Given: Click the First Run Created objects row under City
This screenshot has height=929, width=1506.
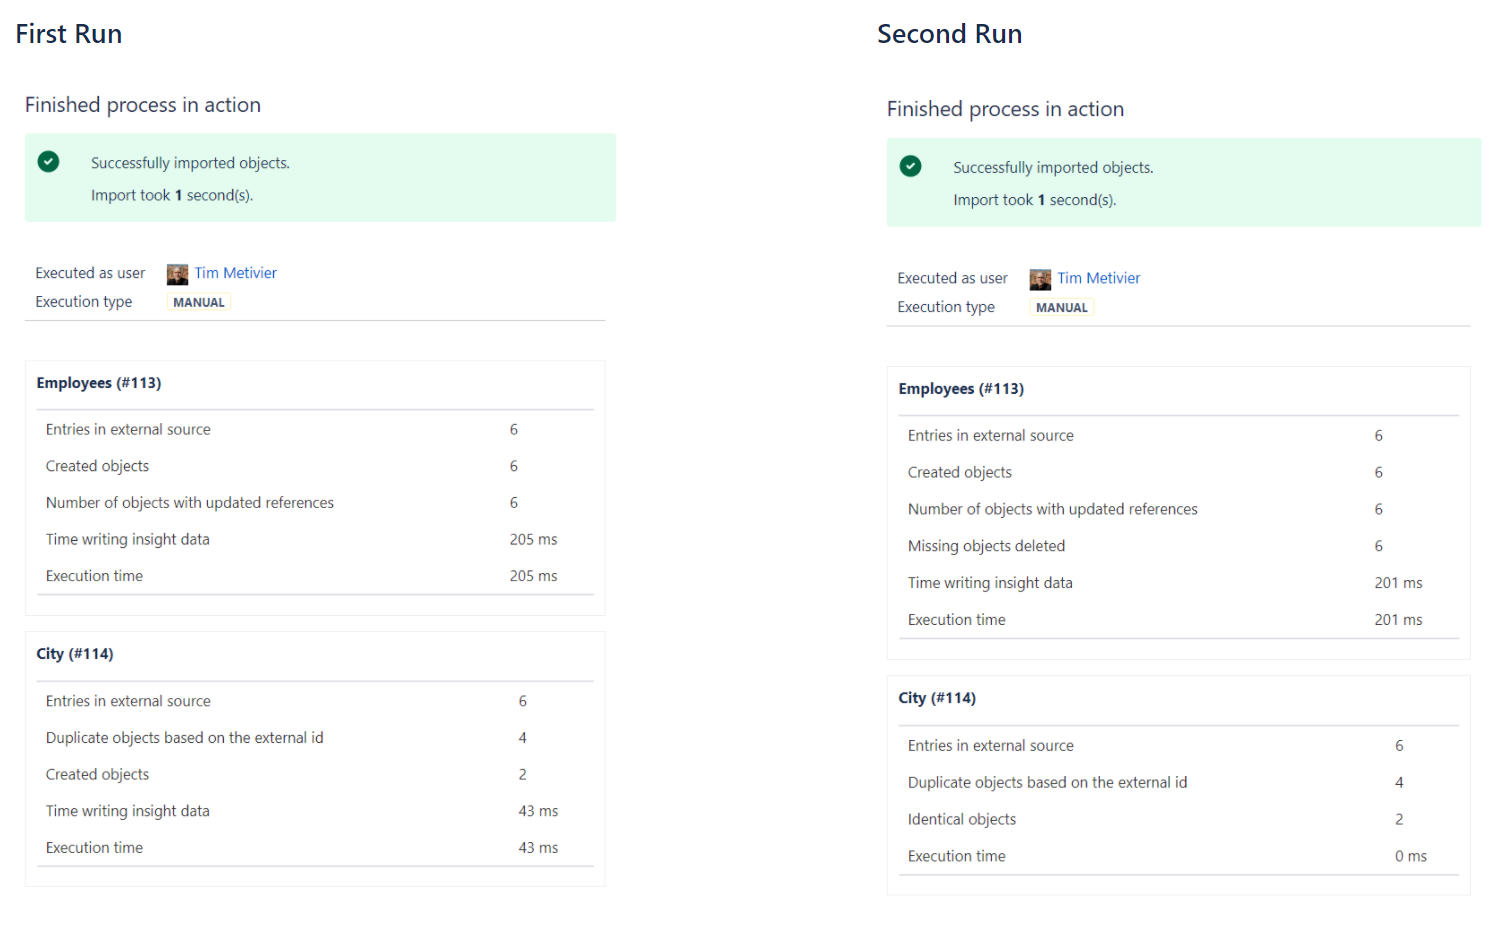Looking at the screenshot, I should coord(315,774).
